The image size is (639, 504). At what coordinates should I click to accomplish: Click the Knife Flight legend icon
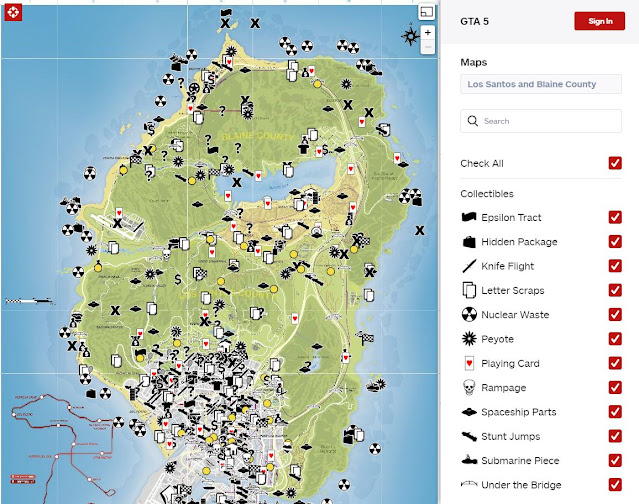coord(469,266)
